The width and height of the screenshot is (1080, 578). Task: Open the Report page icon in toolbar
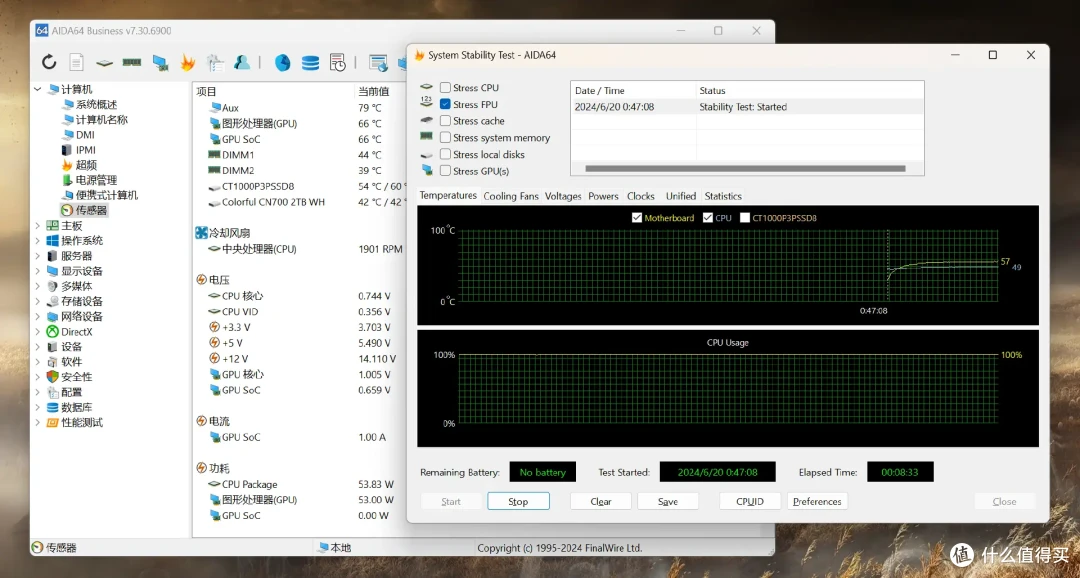(76, 63)
